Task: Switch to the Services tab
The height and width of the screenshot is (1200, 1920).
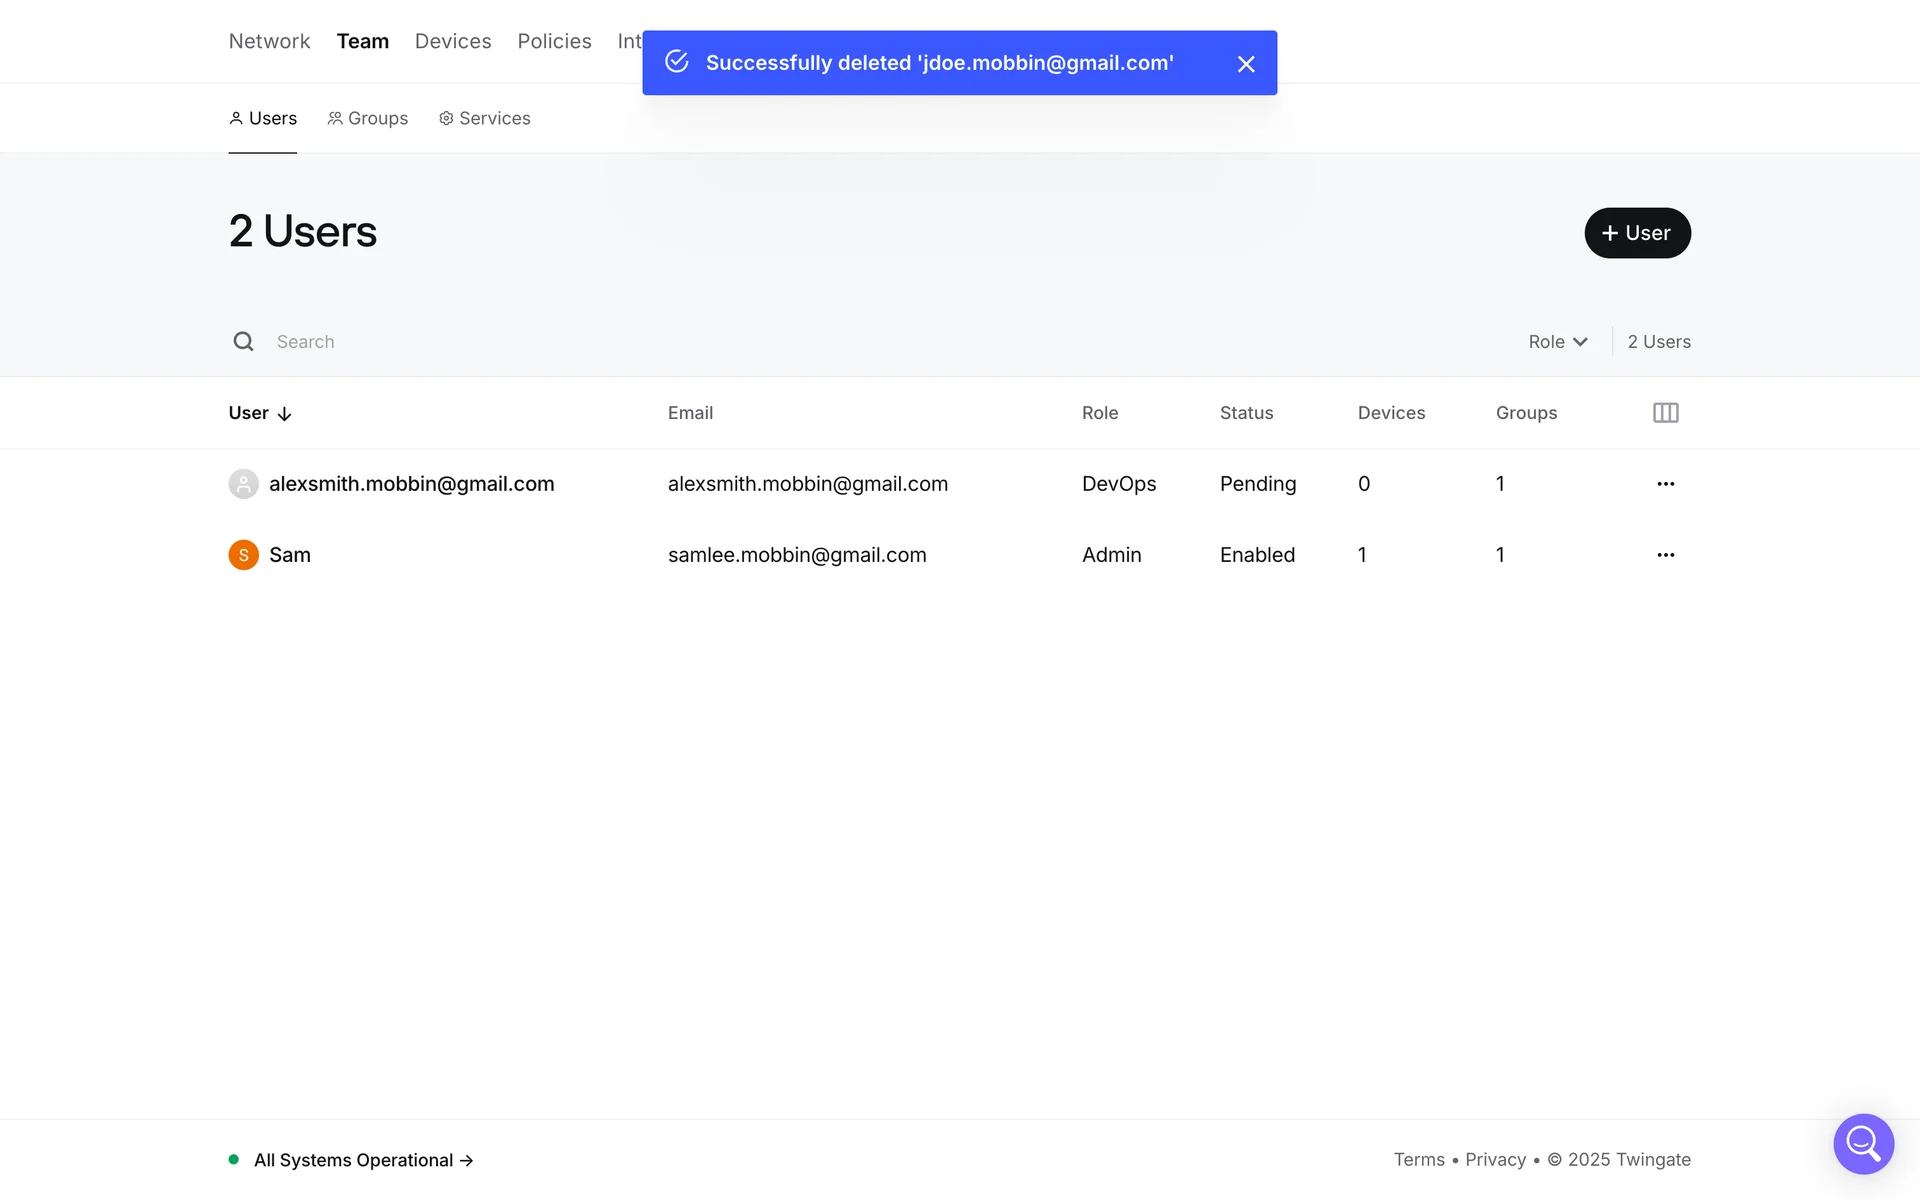Action: click(x=485, y=118)
